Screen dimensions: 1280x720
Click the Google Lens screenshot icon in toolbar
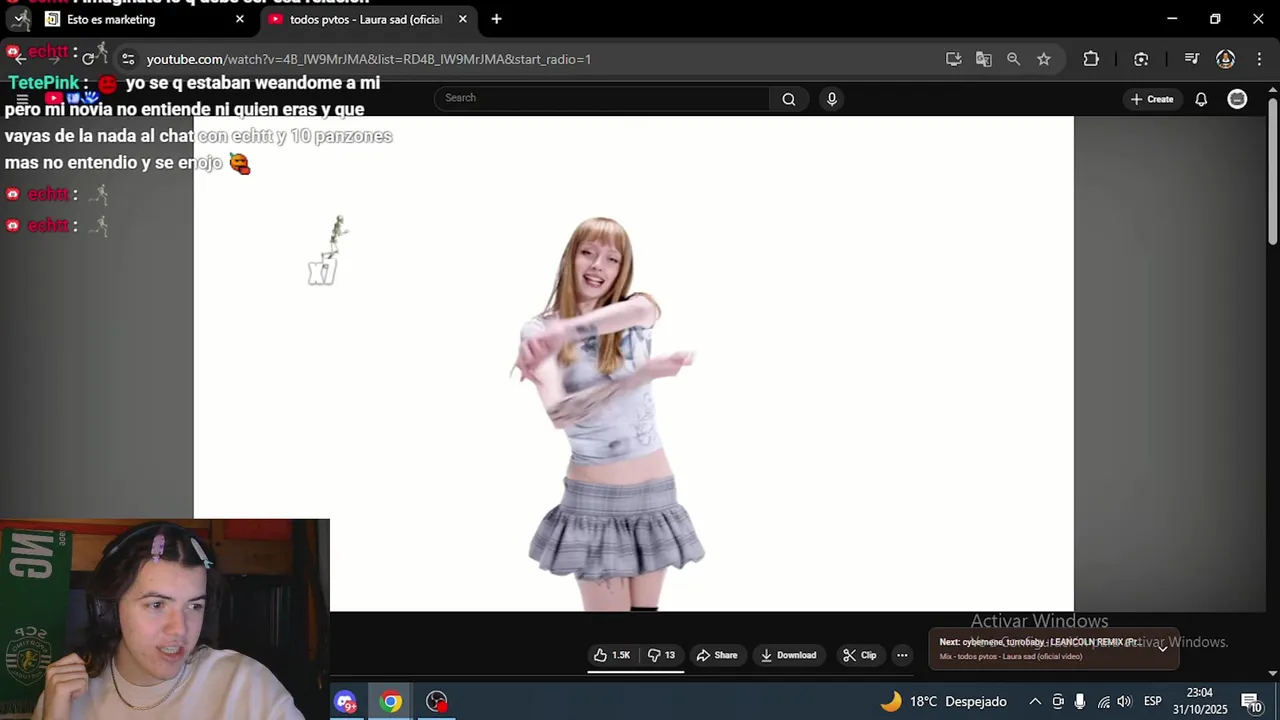coord(1141,59)
